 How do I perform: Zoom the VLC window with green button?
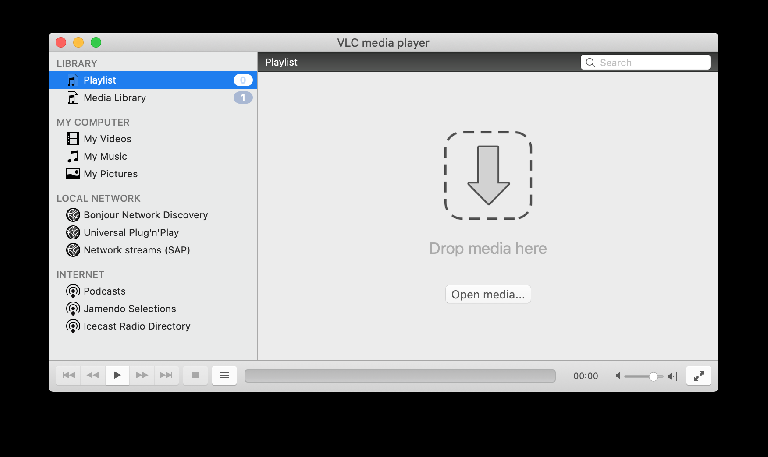[96, 43]
